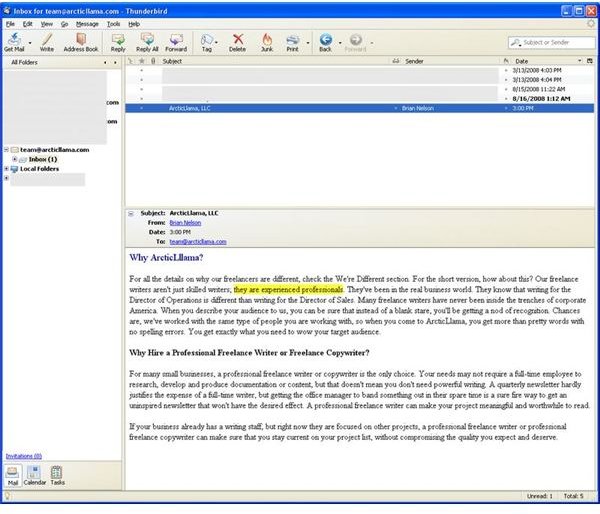This screenshot has height=514, width=600.
Task: Click the toolbar Forward message icon
Action: (176, 42)
